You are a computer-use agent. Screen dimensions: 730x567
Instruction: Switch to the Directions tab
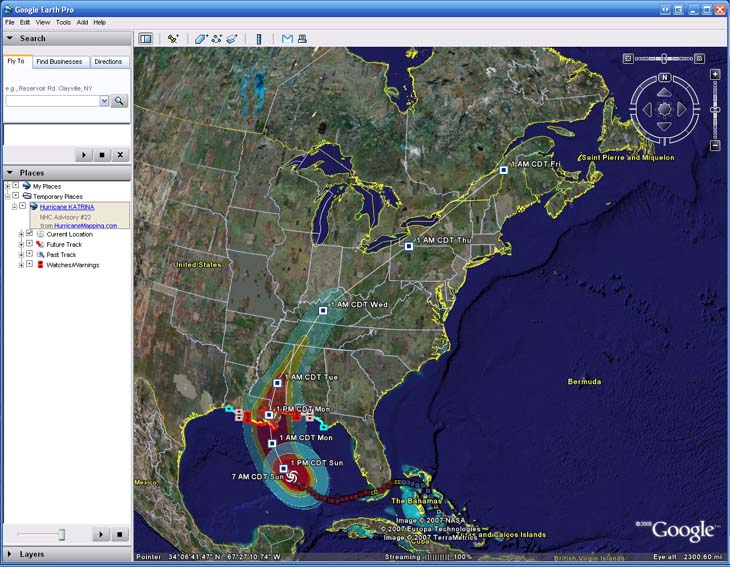(108, 61)
